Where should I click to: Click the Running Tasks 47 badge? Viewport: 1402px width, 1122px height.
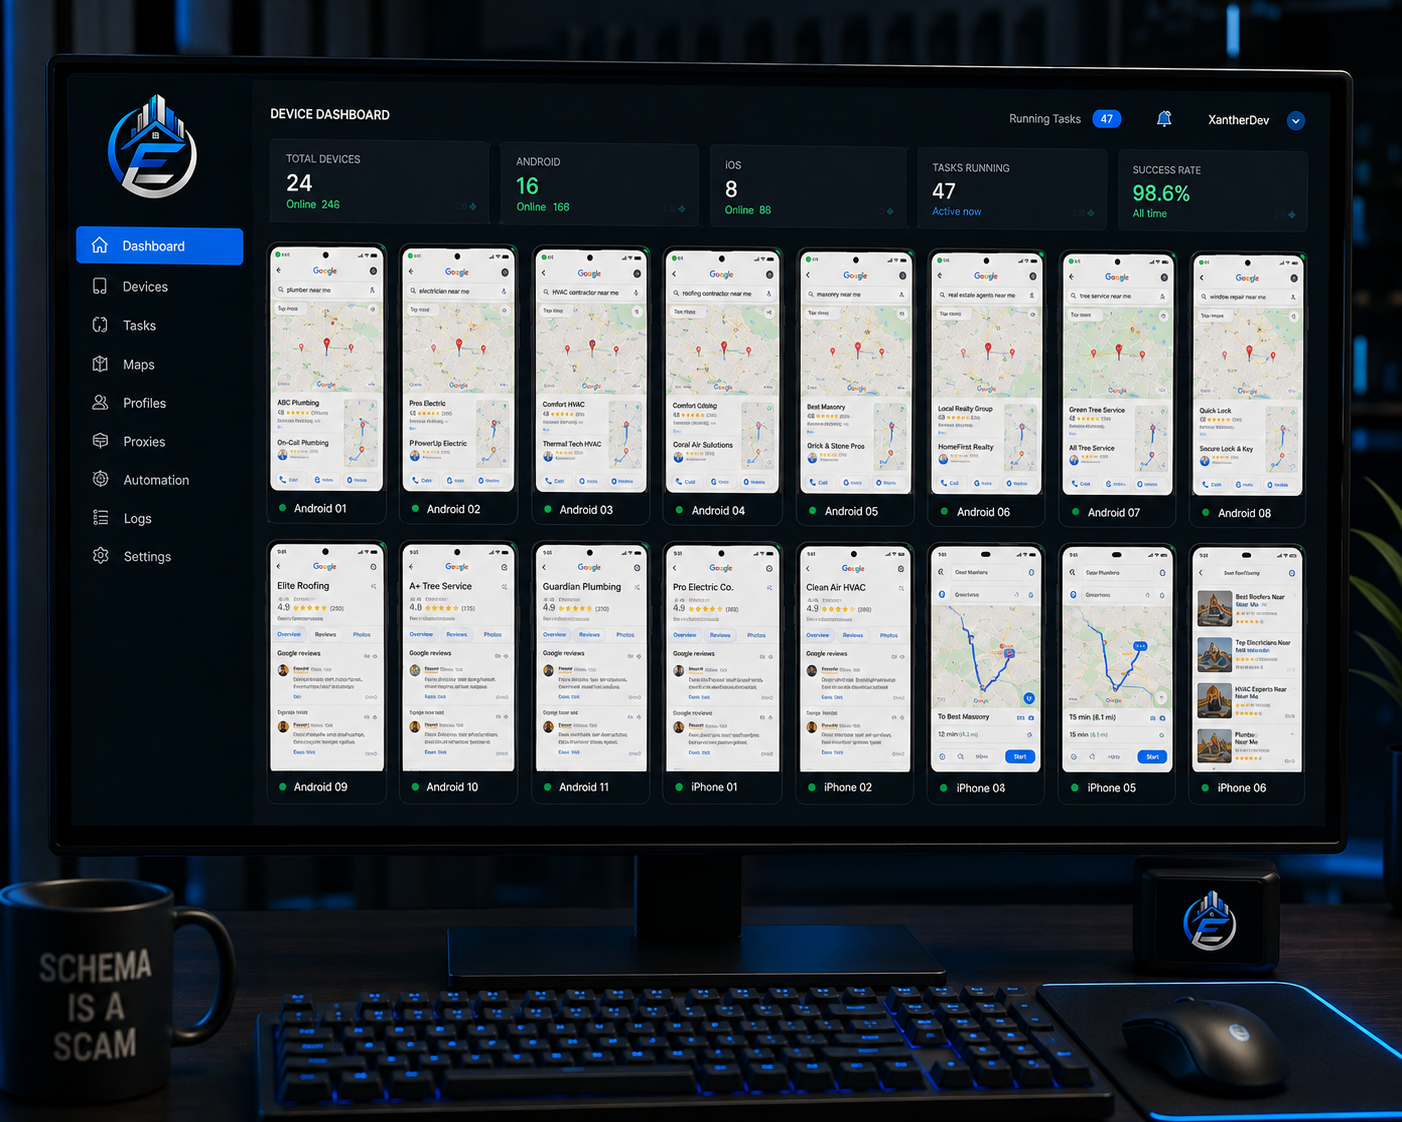[1106, 119]
